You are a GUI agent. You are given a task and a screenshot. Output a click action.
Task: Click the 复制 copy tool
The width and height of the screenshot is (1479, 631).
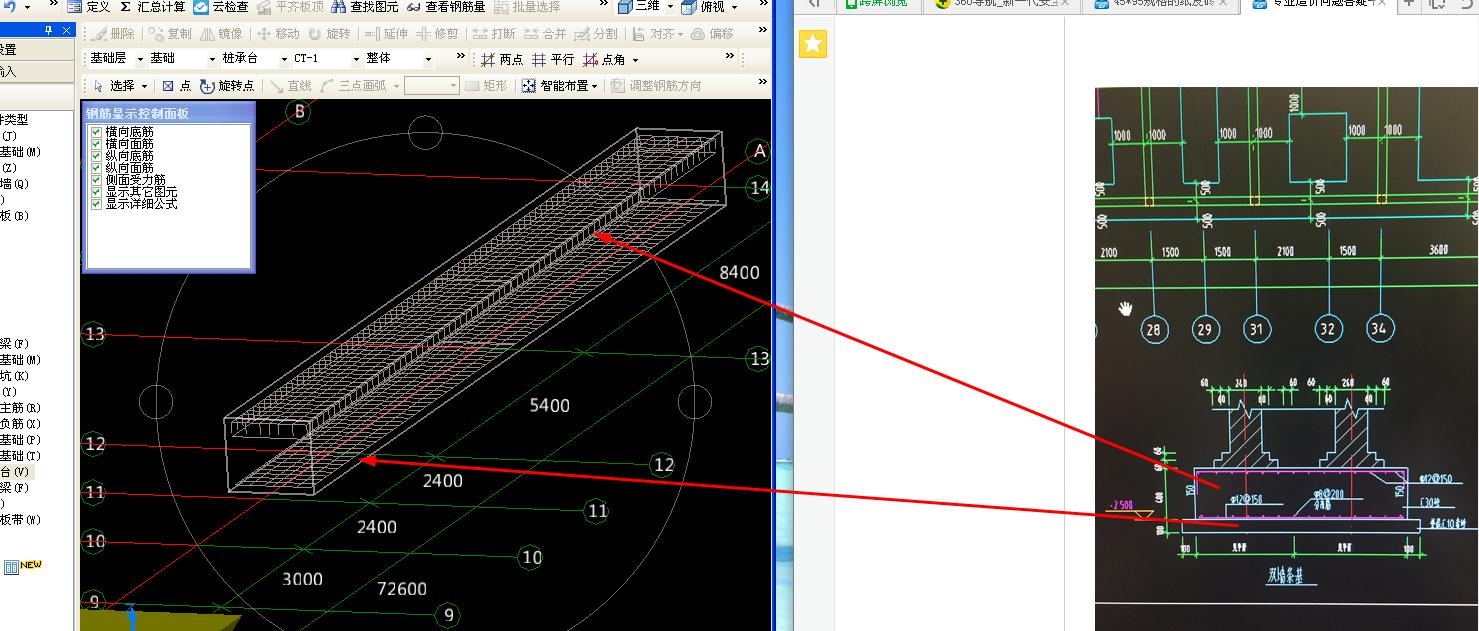169,34
